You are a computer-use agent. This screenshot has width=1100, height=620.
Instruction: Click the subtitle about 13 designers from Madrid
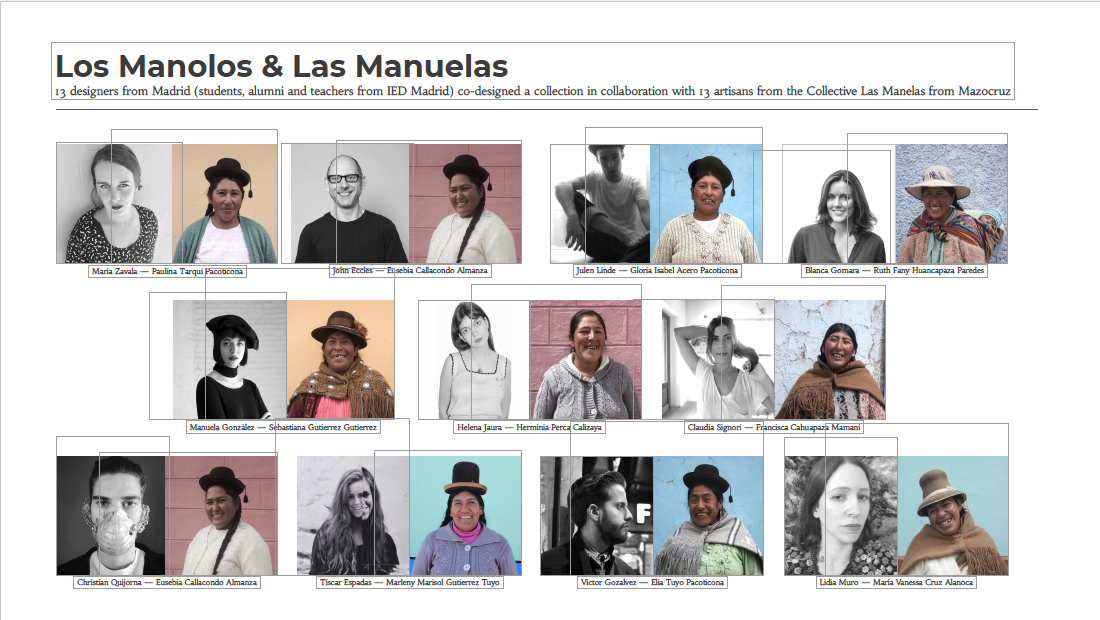click(532, 91)
